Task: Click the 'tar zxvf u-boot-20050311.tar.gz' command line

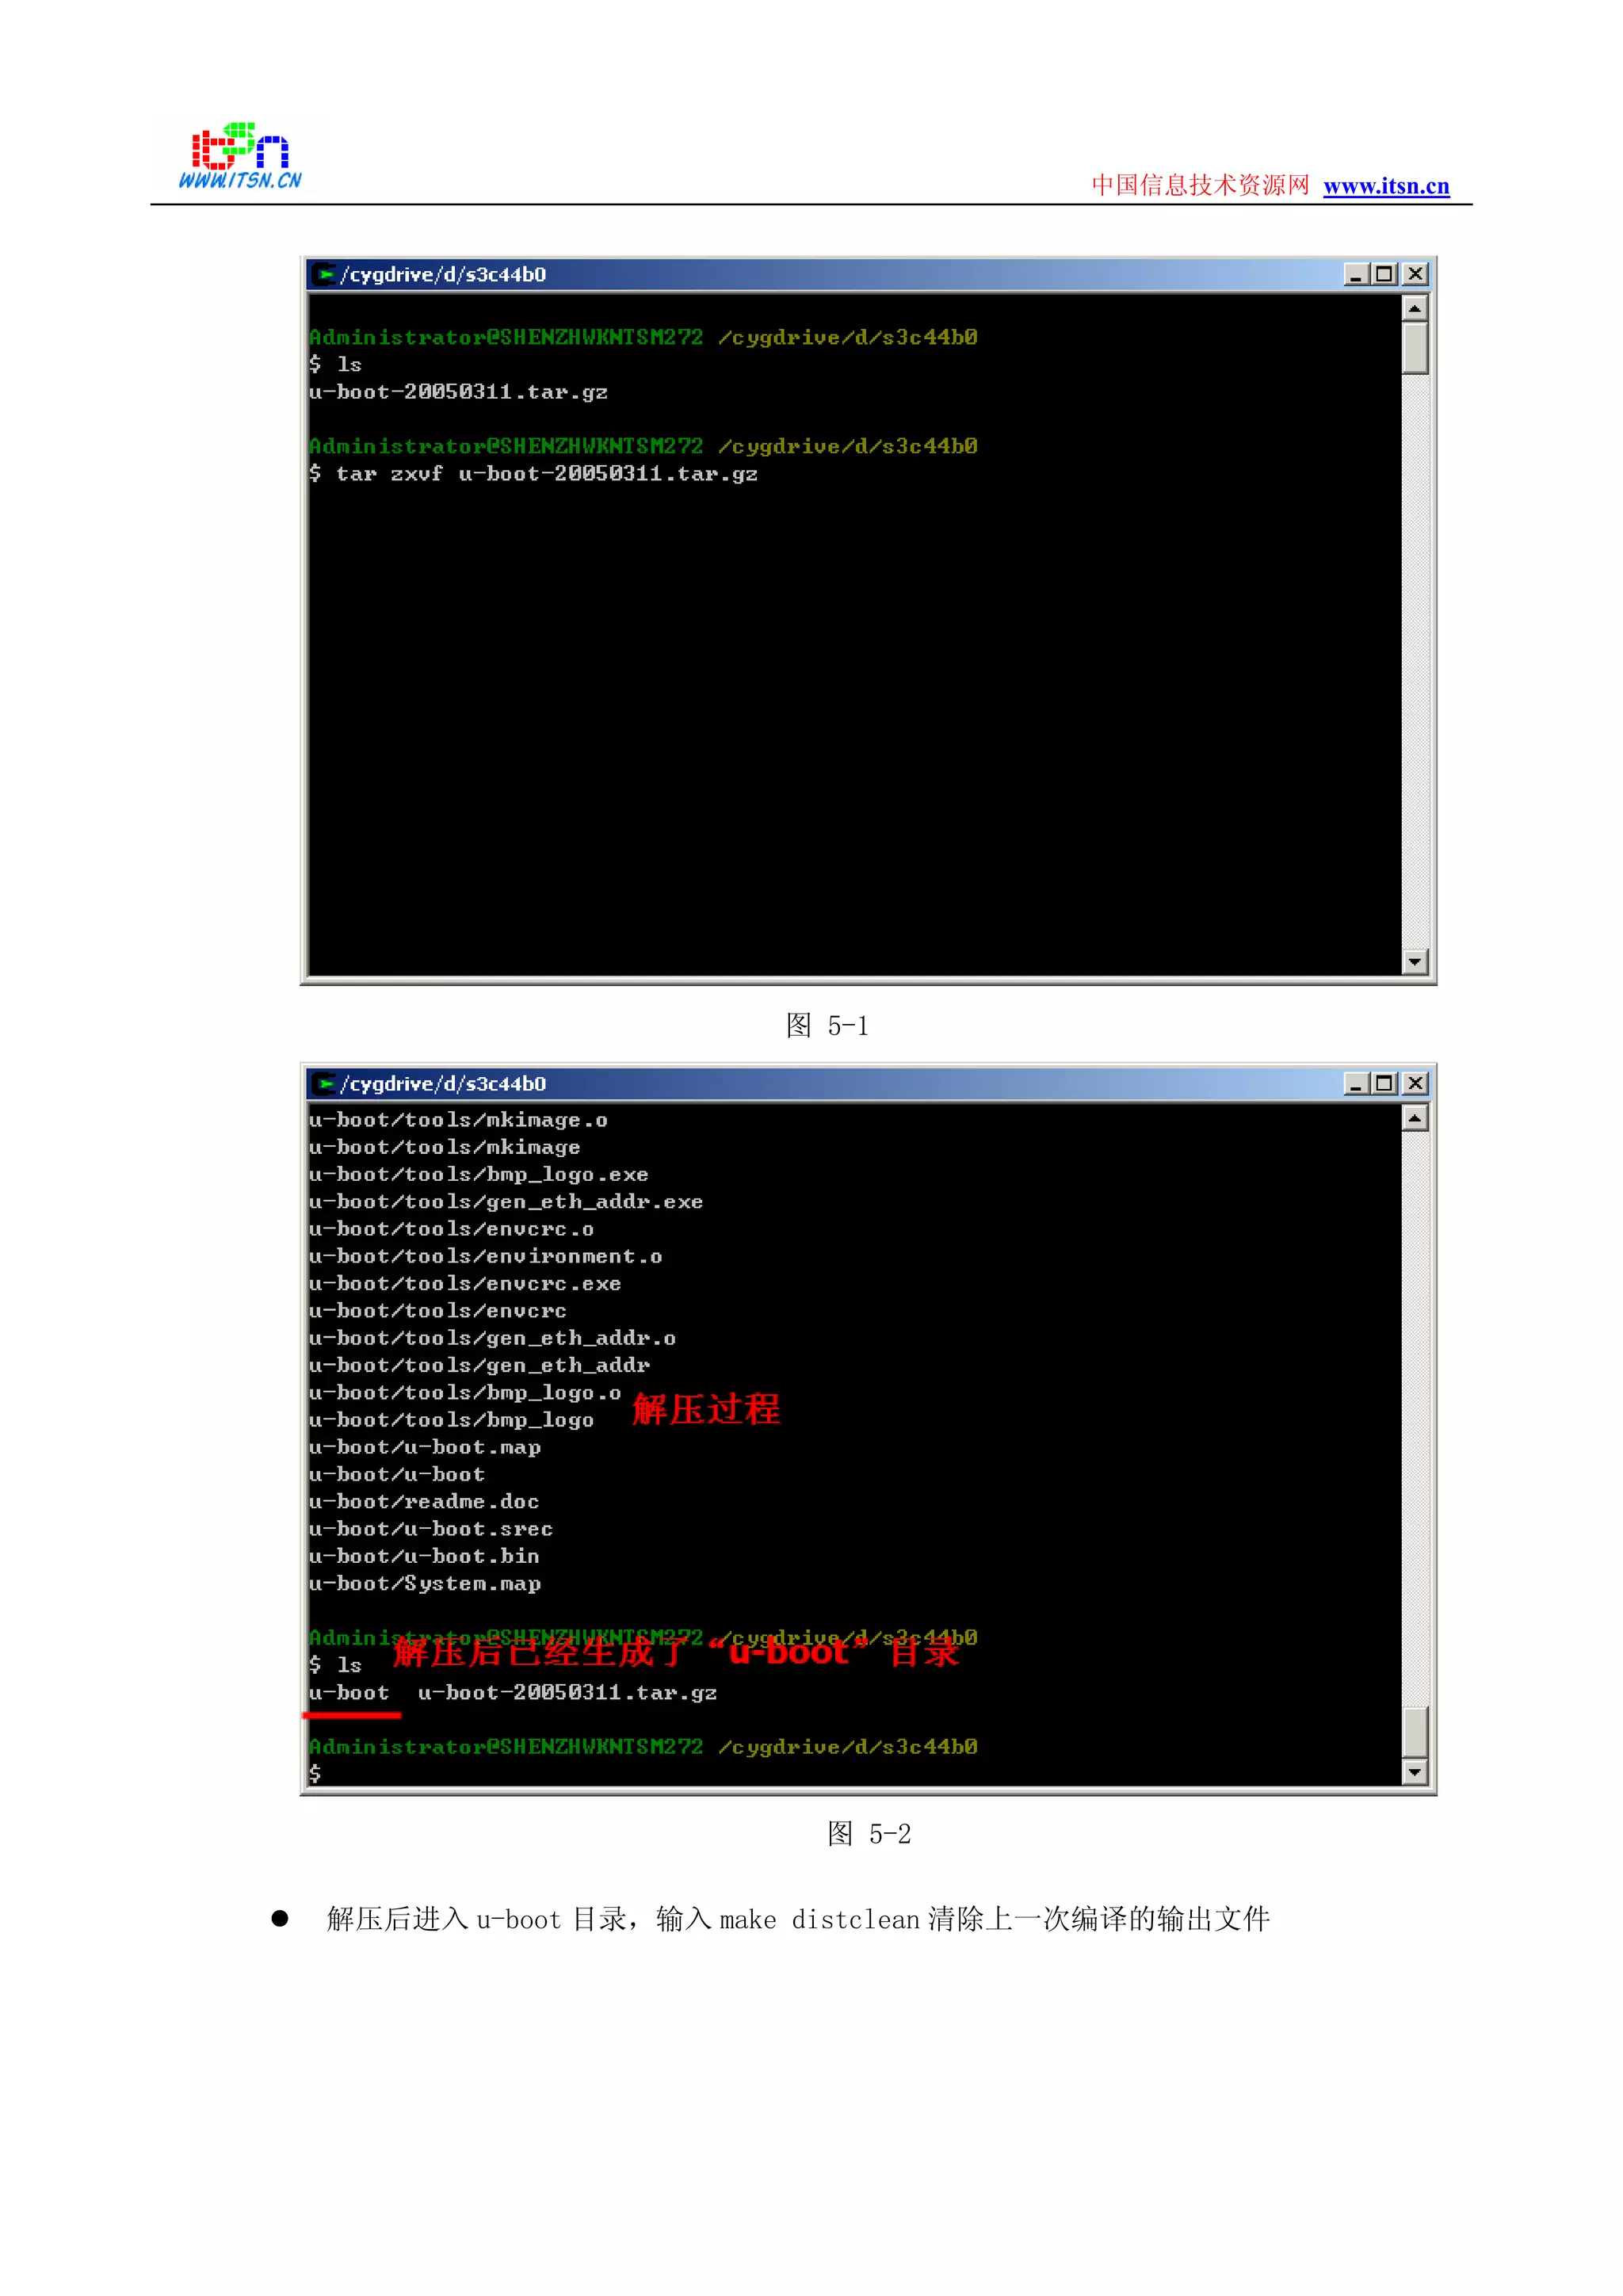Action: pos(534,474)
